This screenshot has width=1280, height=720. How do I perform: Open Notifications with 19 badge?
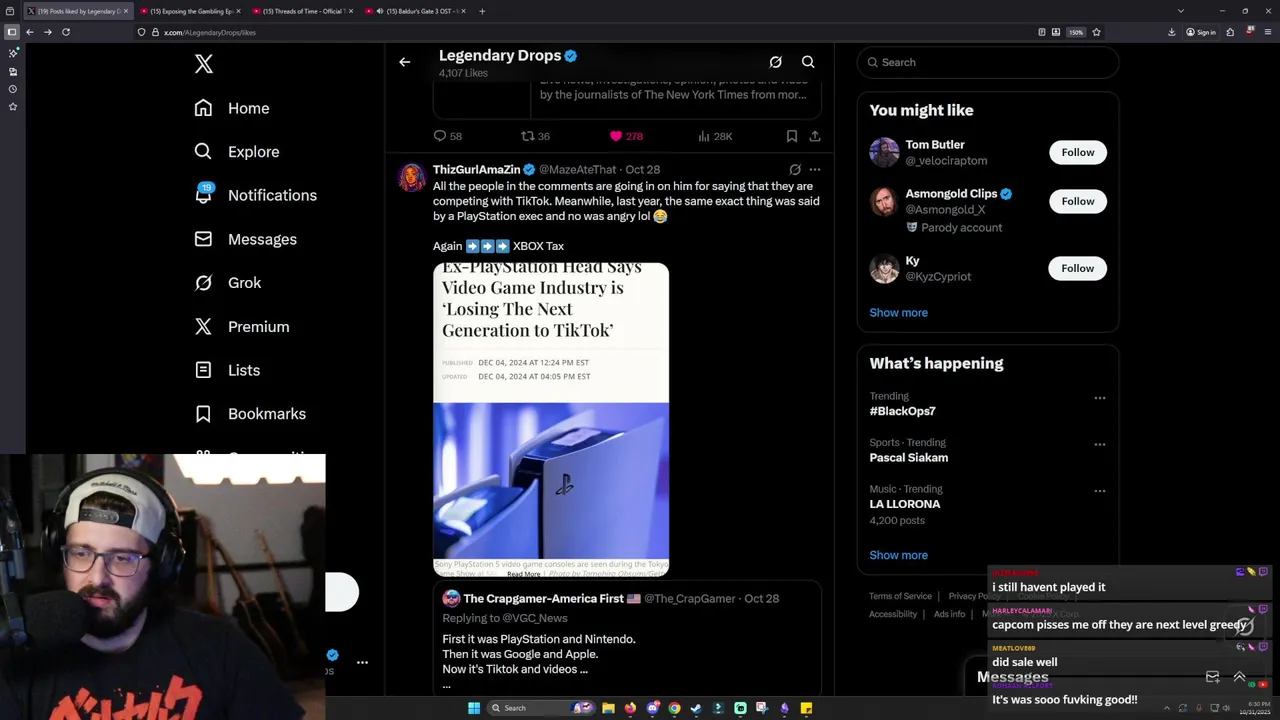(x=256, y=195)
